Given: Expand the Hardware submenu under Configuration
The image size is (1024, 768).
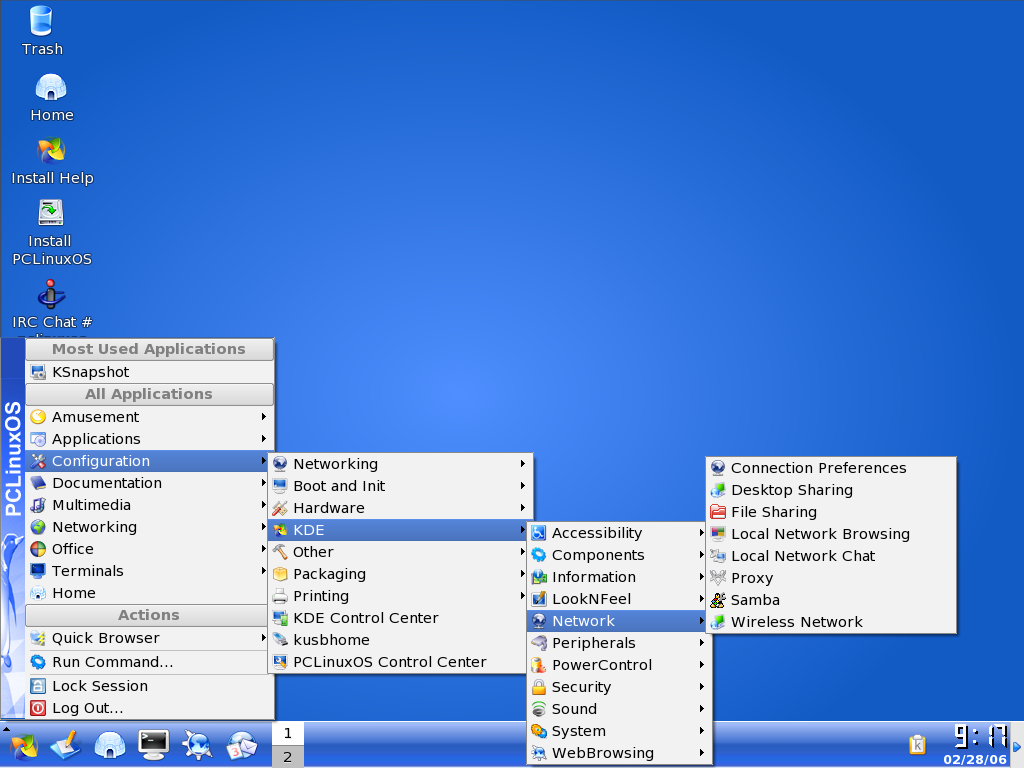Looking at the screenshot, I should click(399, 508).
